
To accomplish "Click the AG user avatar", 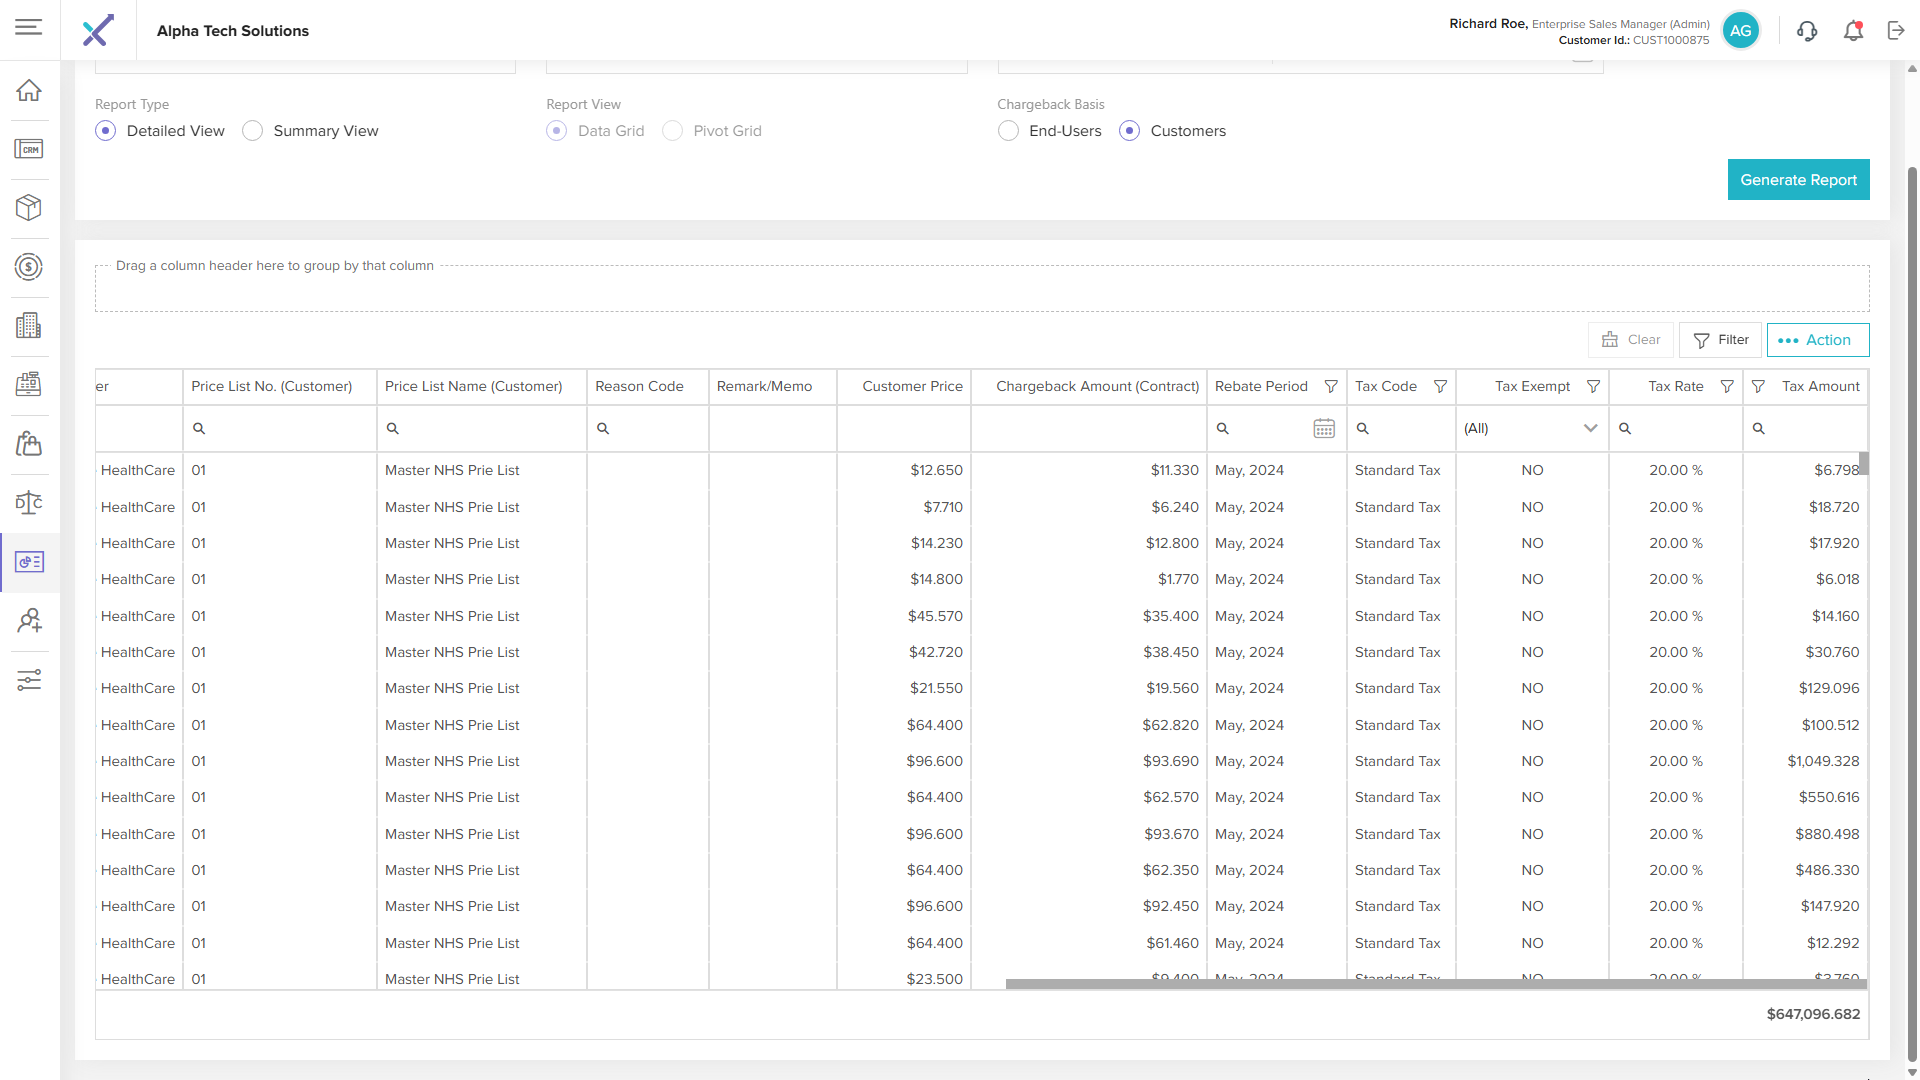I will (1740, 31).
